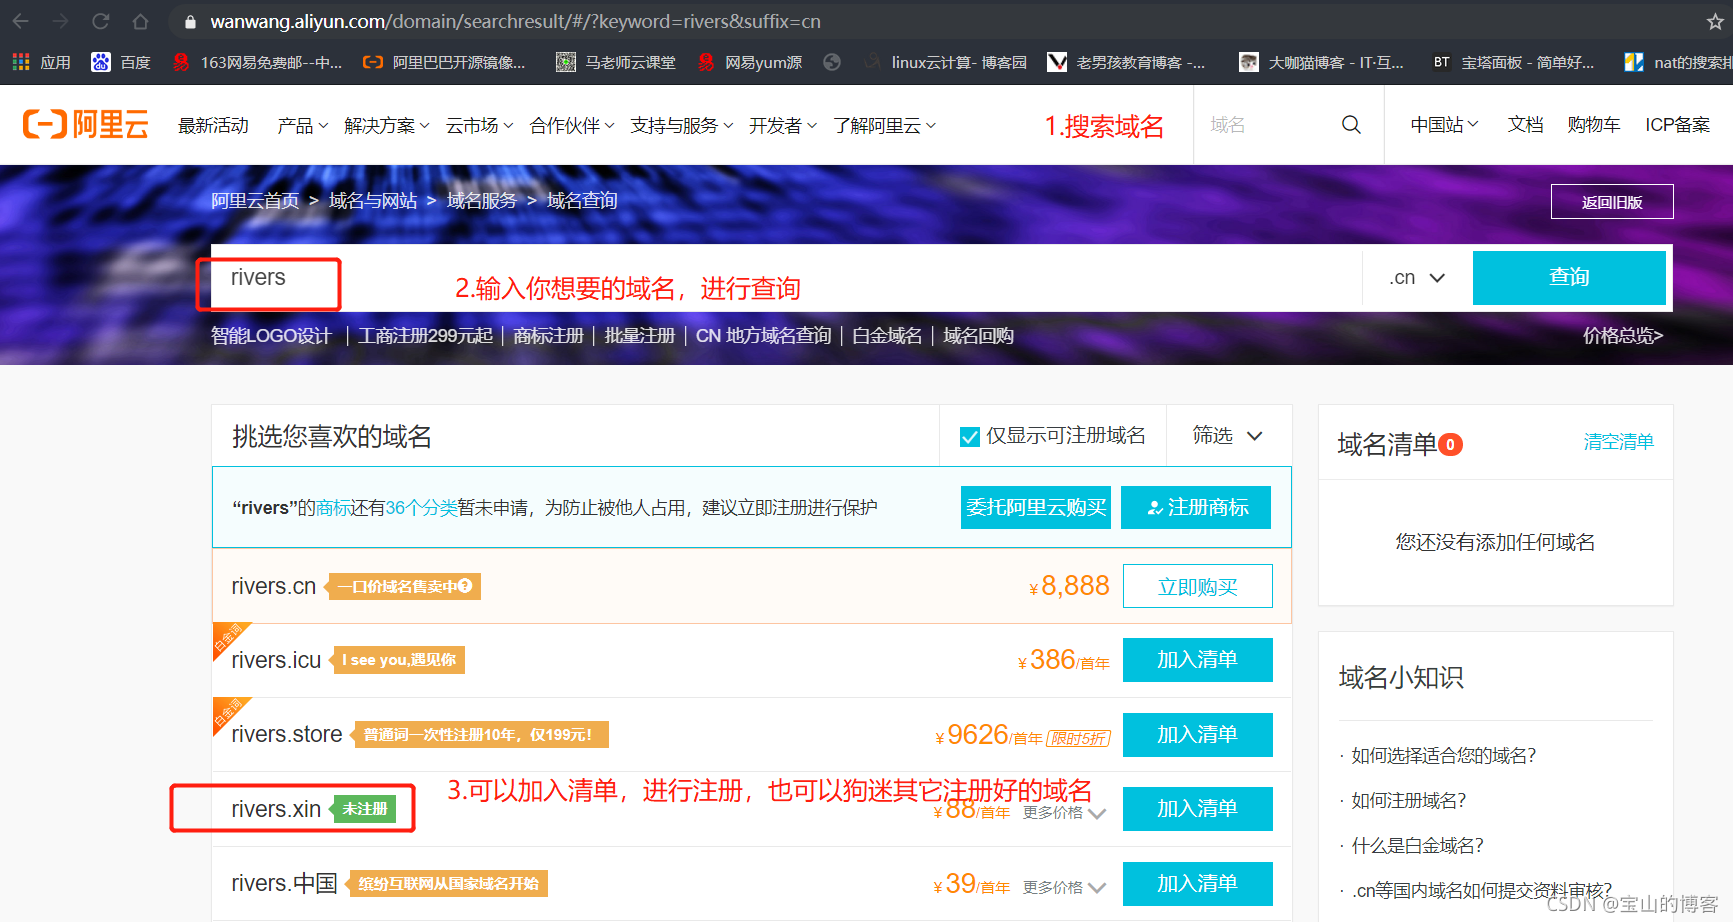
Task: Click the 查询 search button
Action: [1568, 277]
